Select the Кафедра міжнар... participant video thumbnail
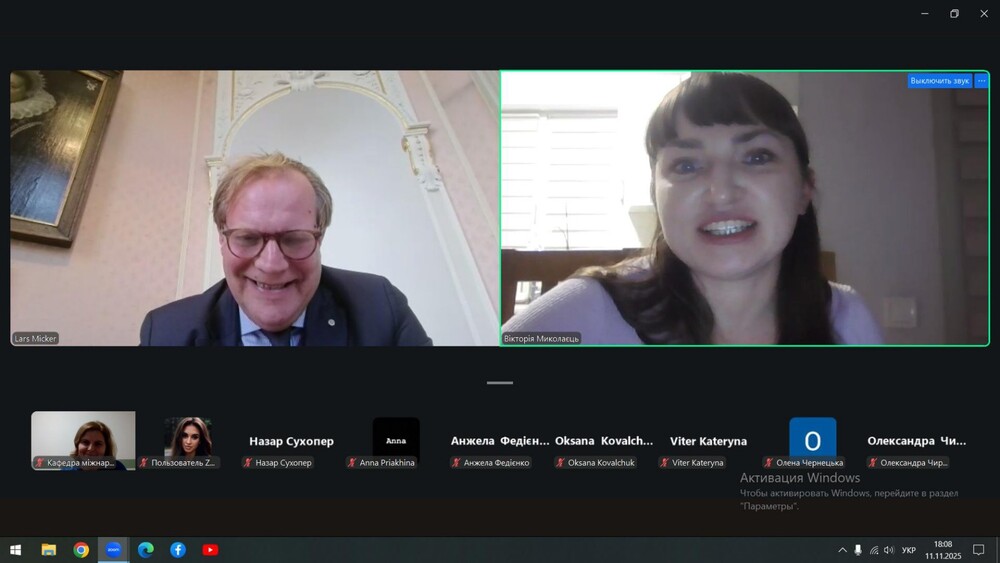1000x563 pixels. click(x=83, y=440)
